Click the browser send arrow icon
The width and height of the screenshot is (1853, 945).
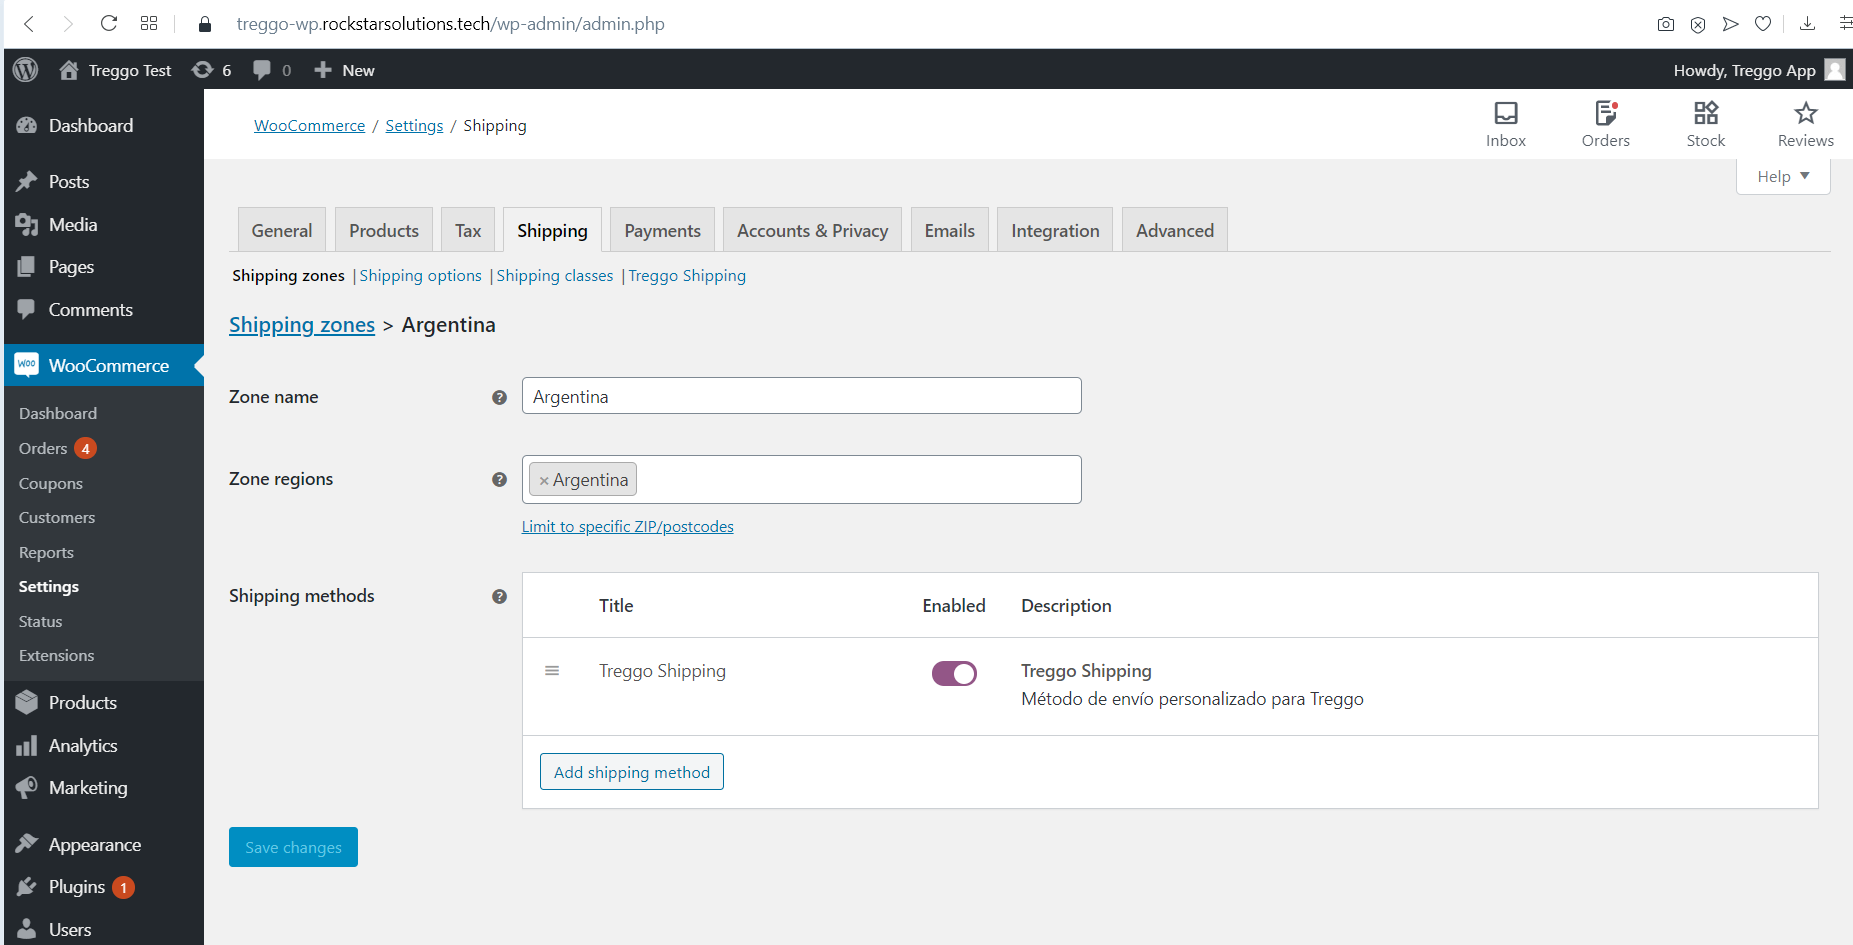[x=1731, y=24]
